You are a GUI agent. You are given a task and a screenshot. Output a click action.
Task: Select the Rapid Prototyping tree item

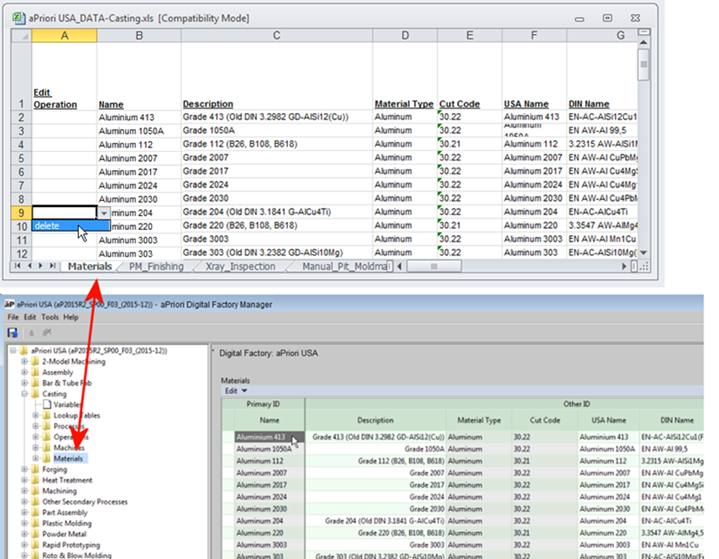pyautogui.click(x=71, y=545)
